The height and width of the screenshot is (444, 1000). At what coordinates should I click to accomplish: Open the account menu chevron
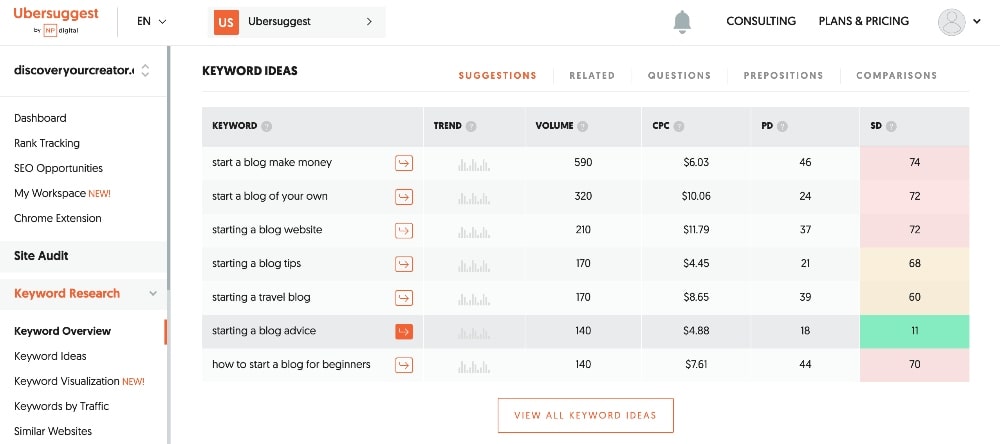(977, 22)
